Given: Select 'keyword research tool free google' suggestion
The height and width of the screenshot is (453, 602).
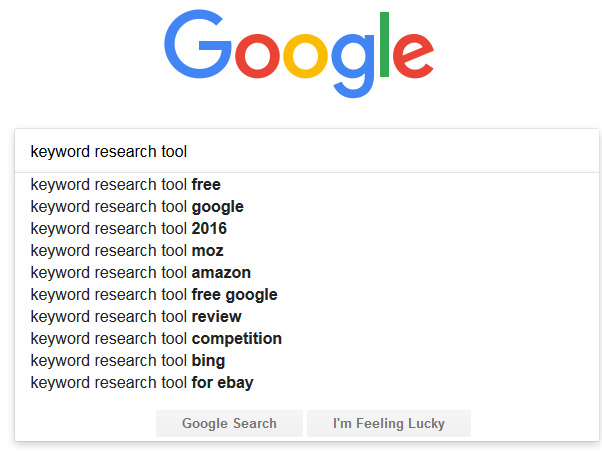Looking at the screenshot, I should 154,295.
